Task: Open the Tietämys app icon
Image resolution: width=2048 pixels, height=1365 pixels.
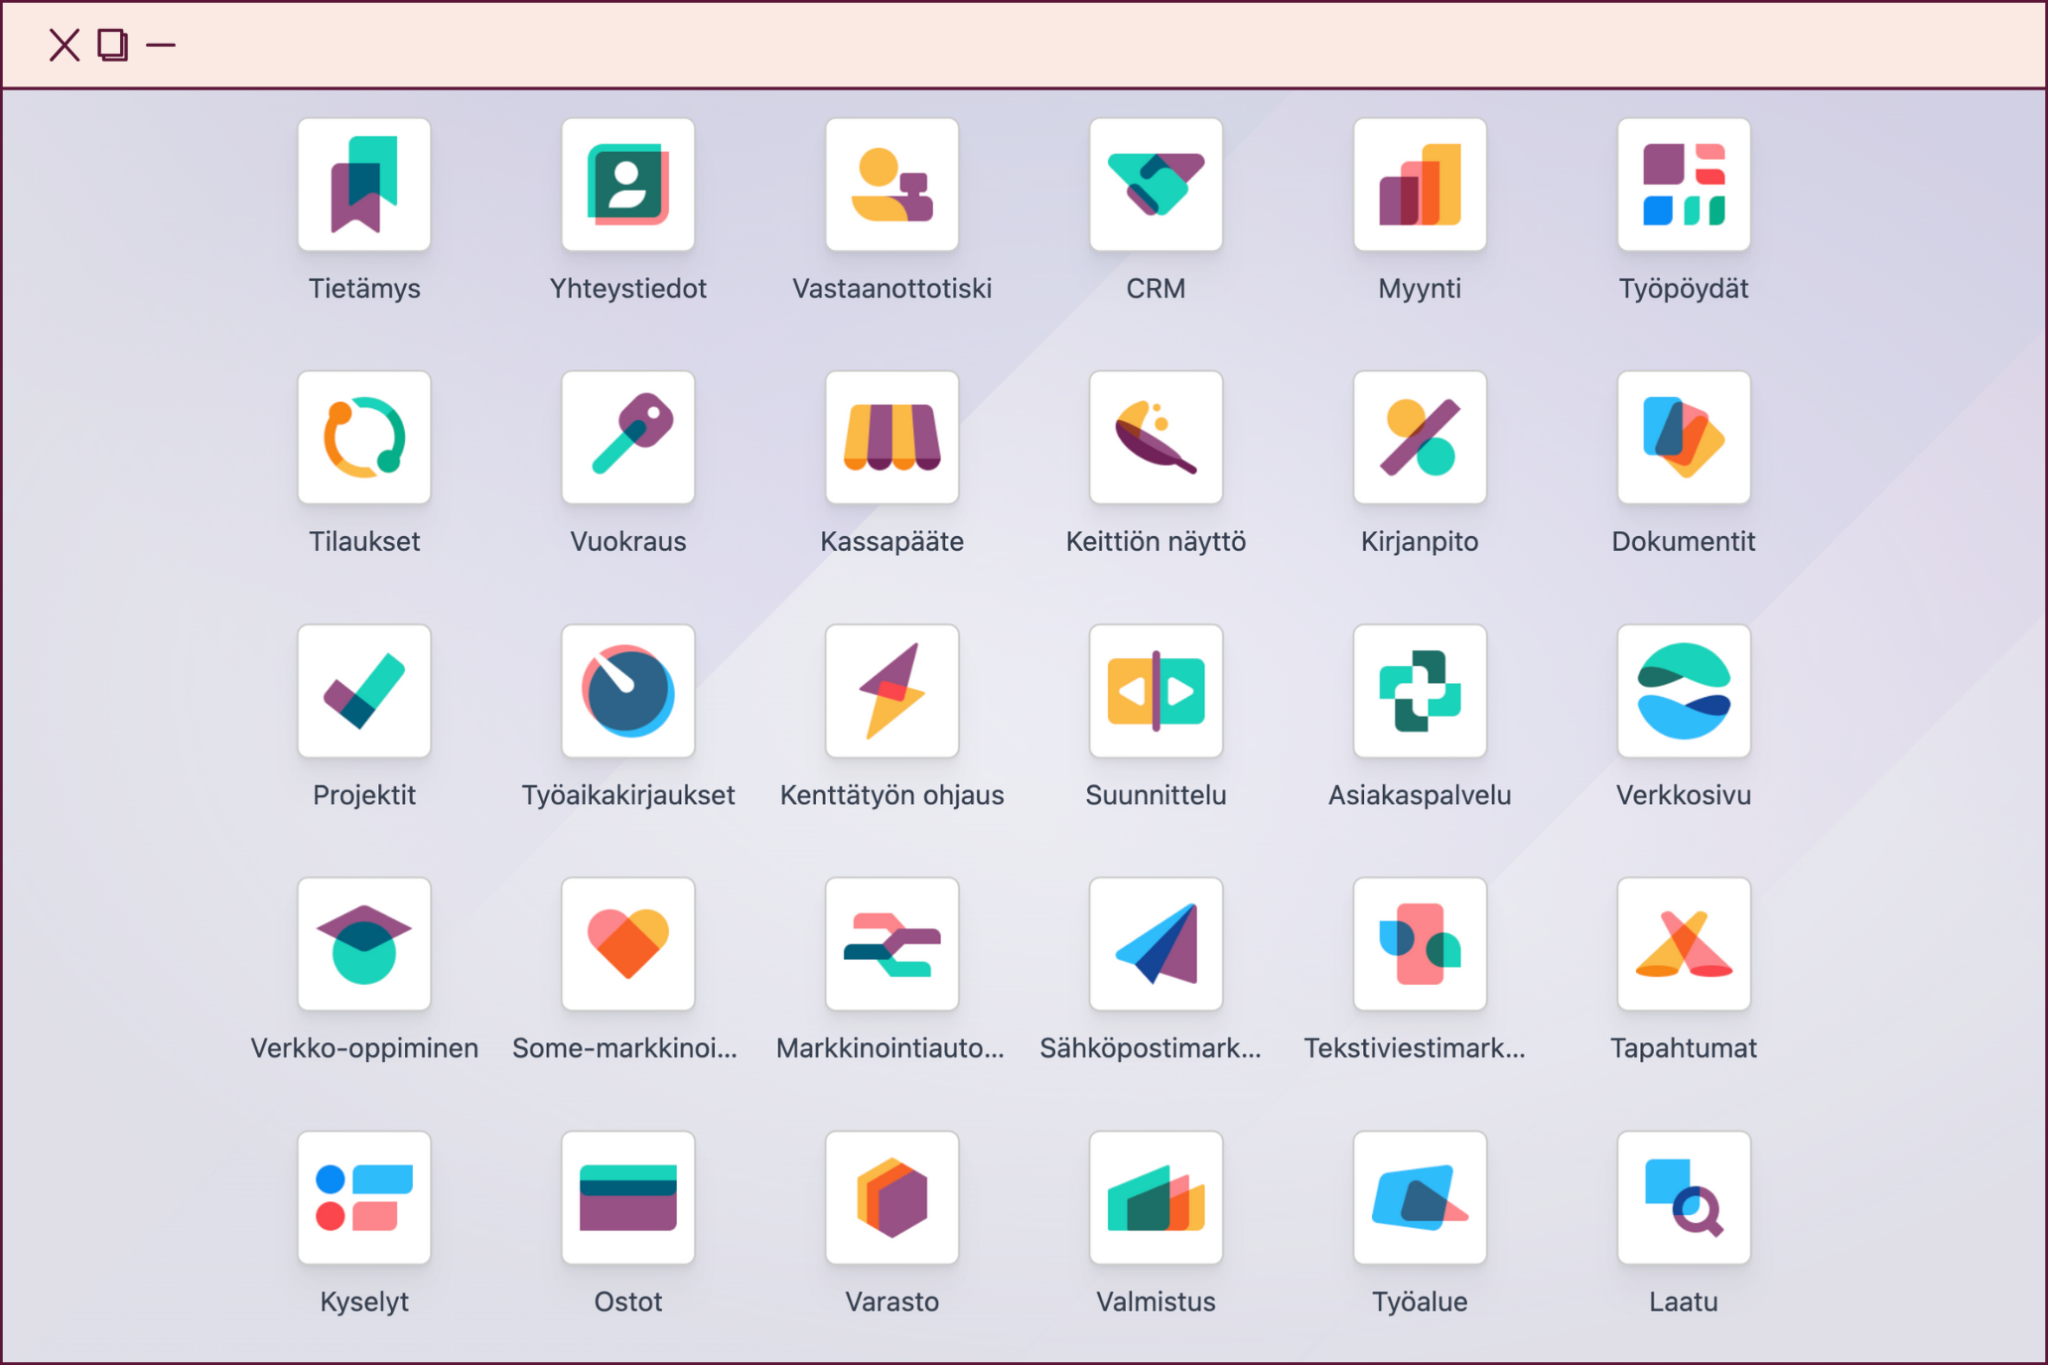Action: [x=364, y=185]
